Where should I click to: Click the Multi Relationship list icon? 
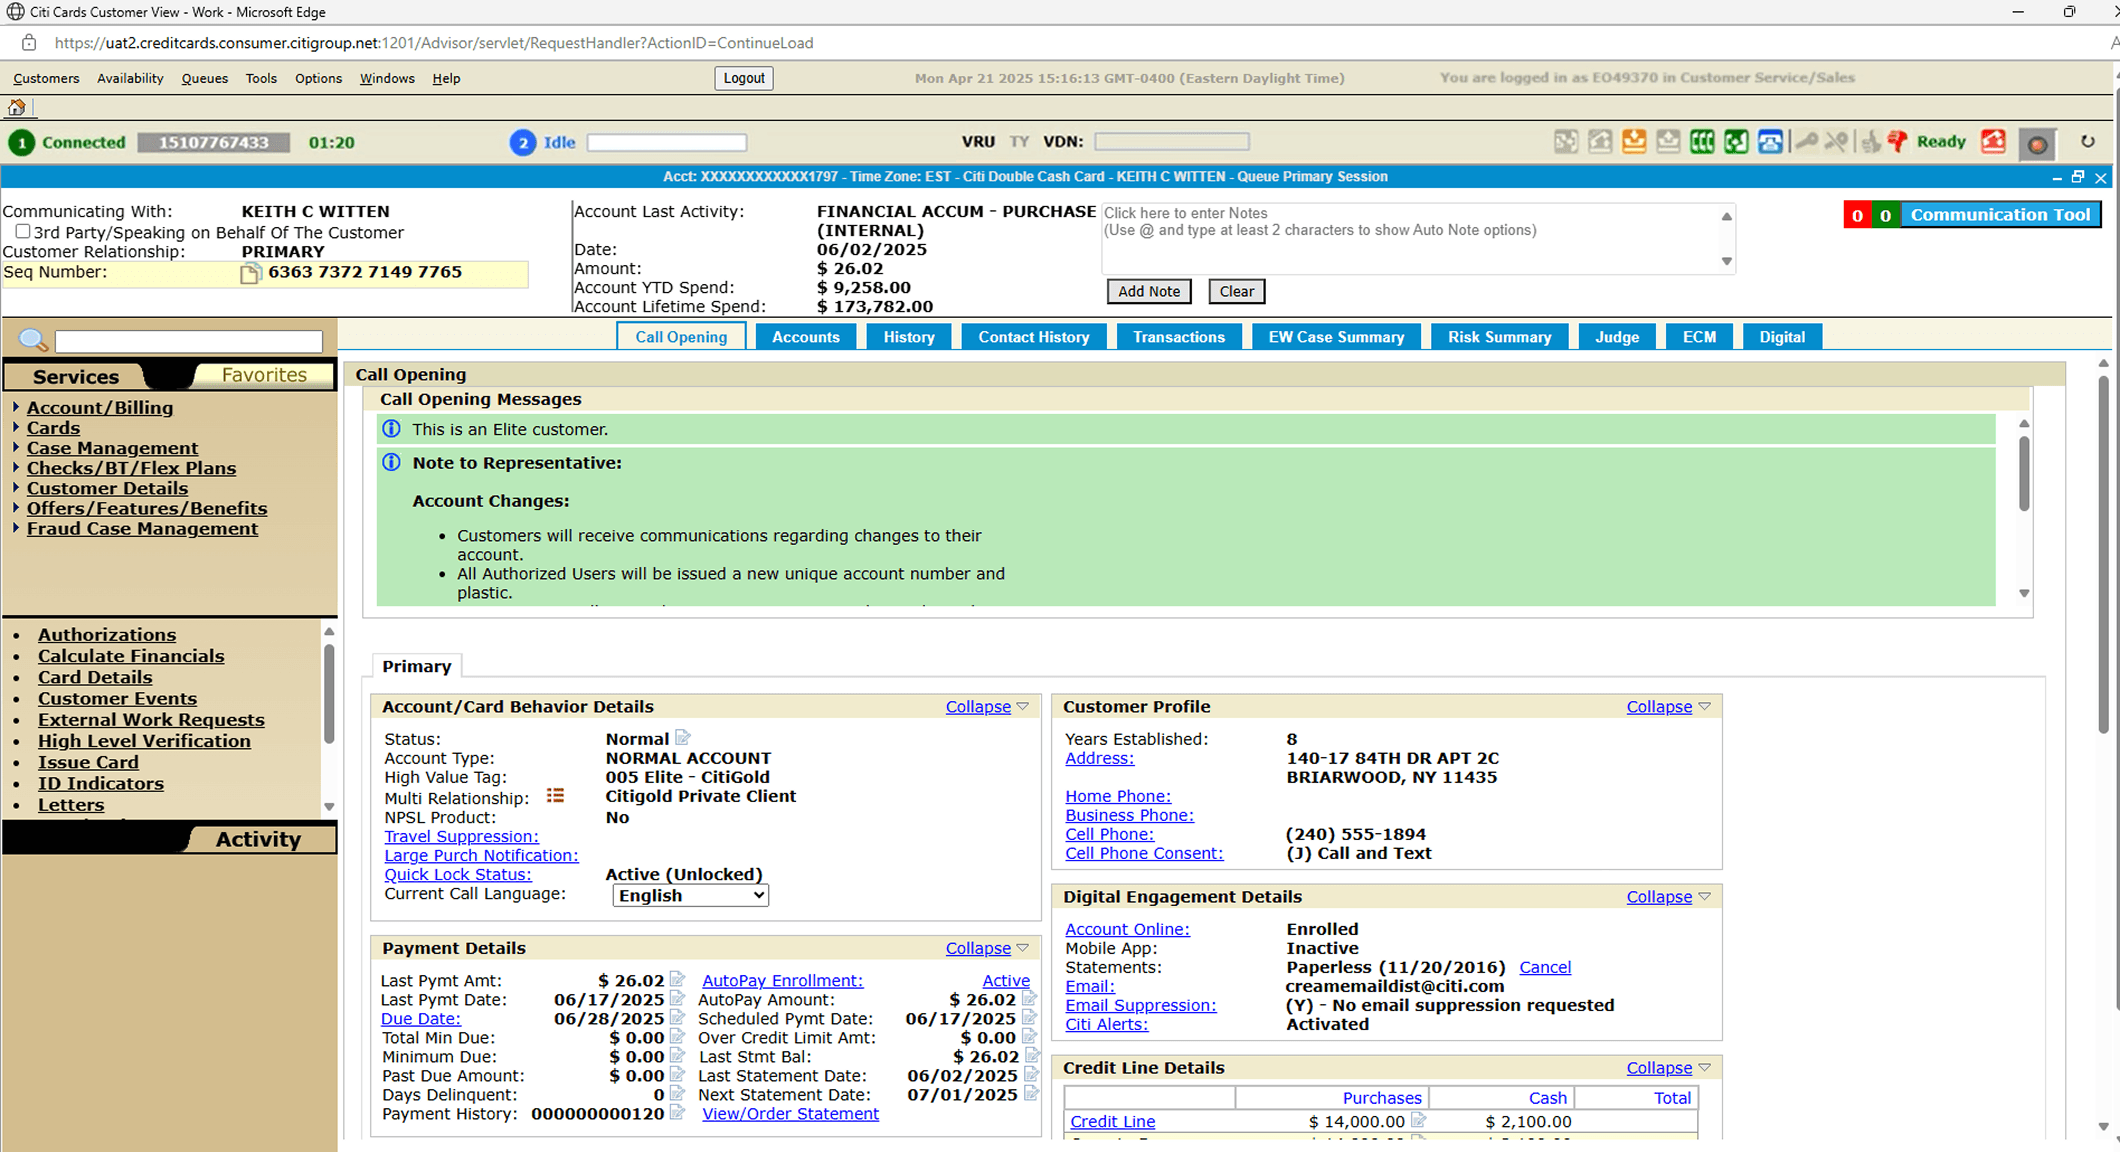(x=555, y=796)
